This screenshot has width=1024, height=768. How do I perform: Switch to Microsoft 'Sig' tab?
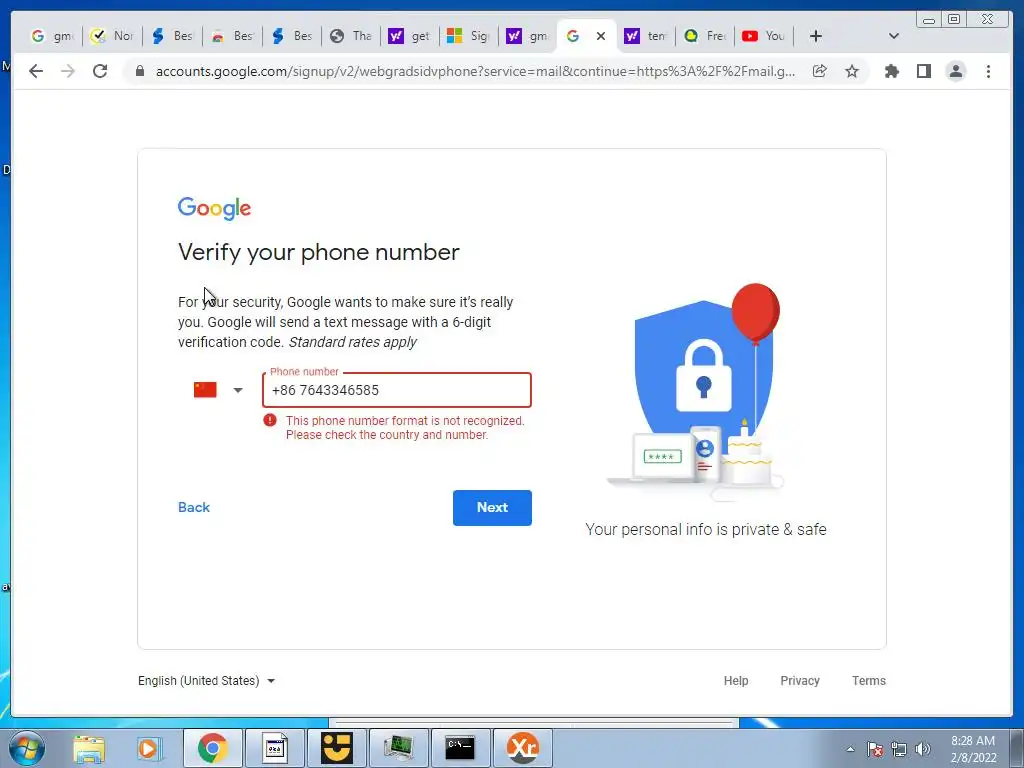click(468, 36)
